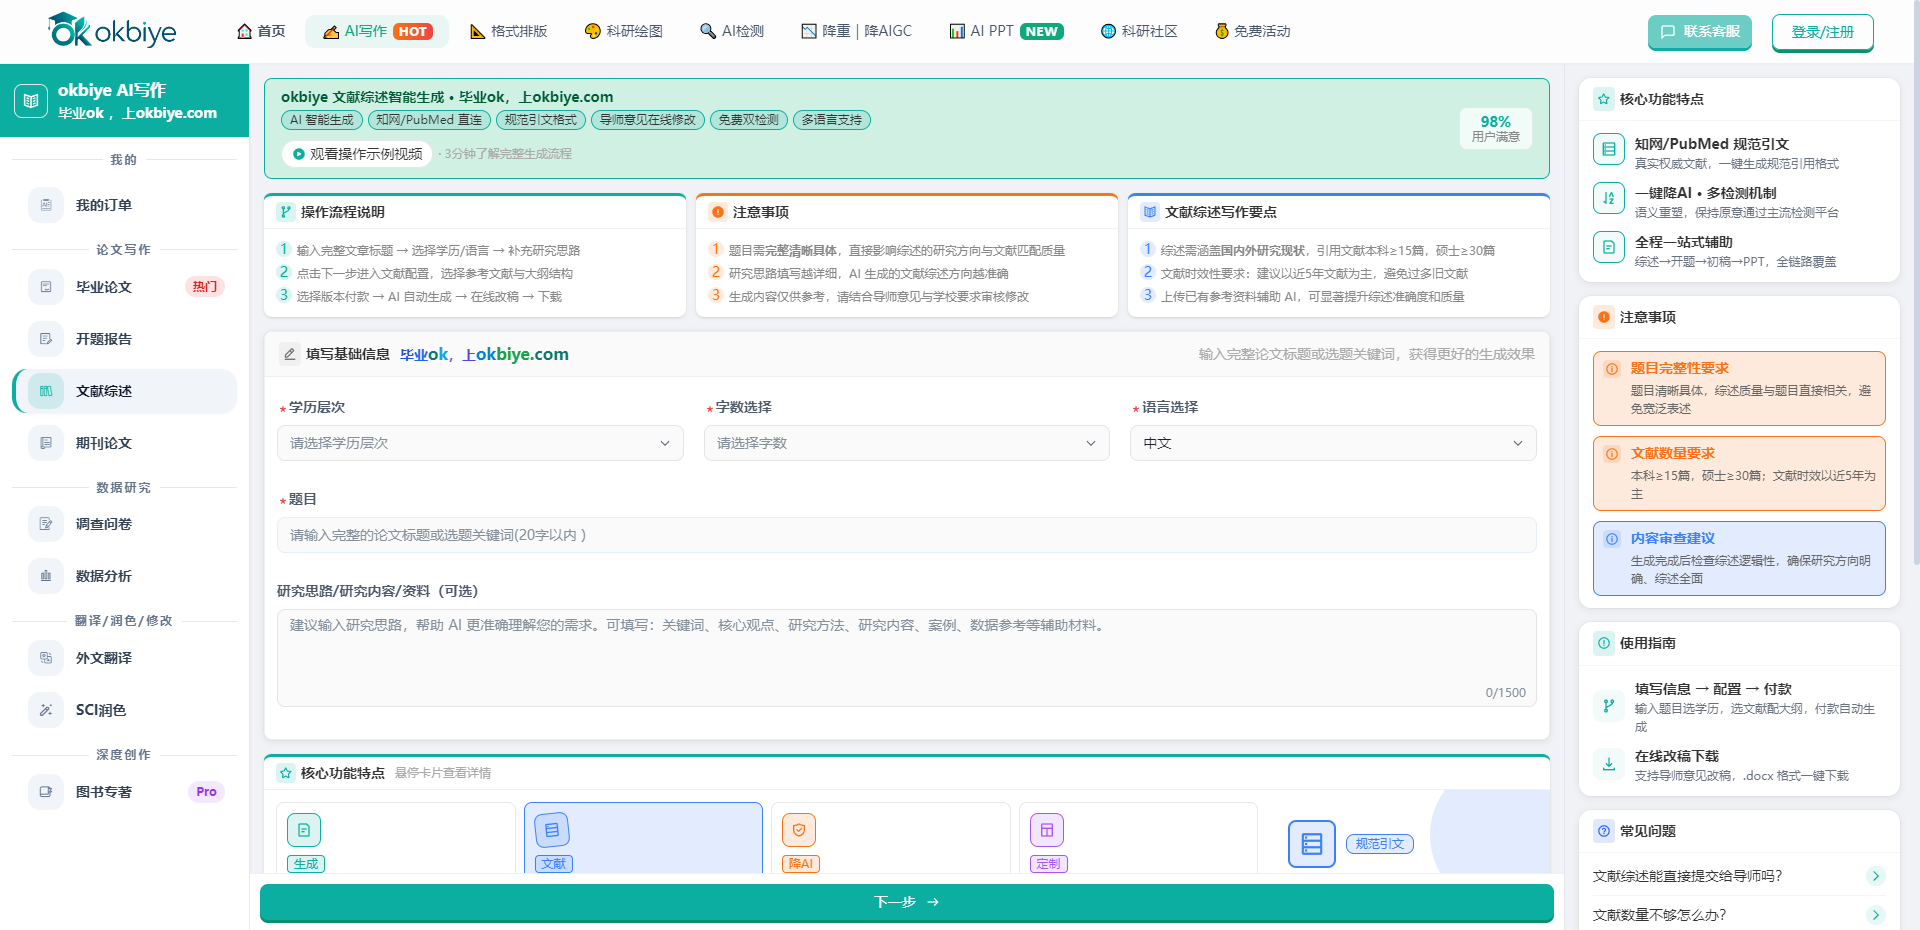Open 格式排版 navigation item
Image resolution: width=1920 pixels, height=930 pixels.
[x=509, y=31]
